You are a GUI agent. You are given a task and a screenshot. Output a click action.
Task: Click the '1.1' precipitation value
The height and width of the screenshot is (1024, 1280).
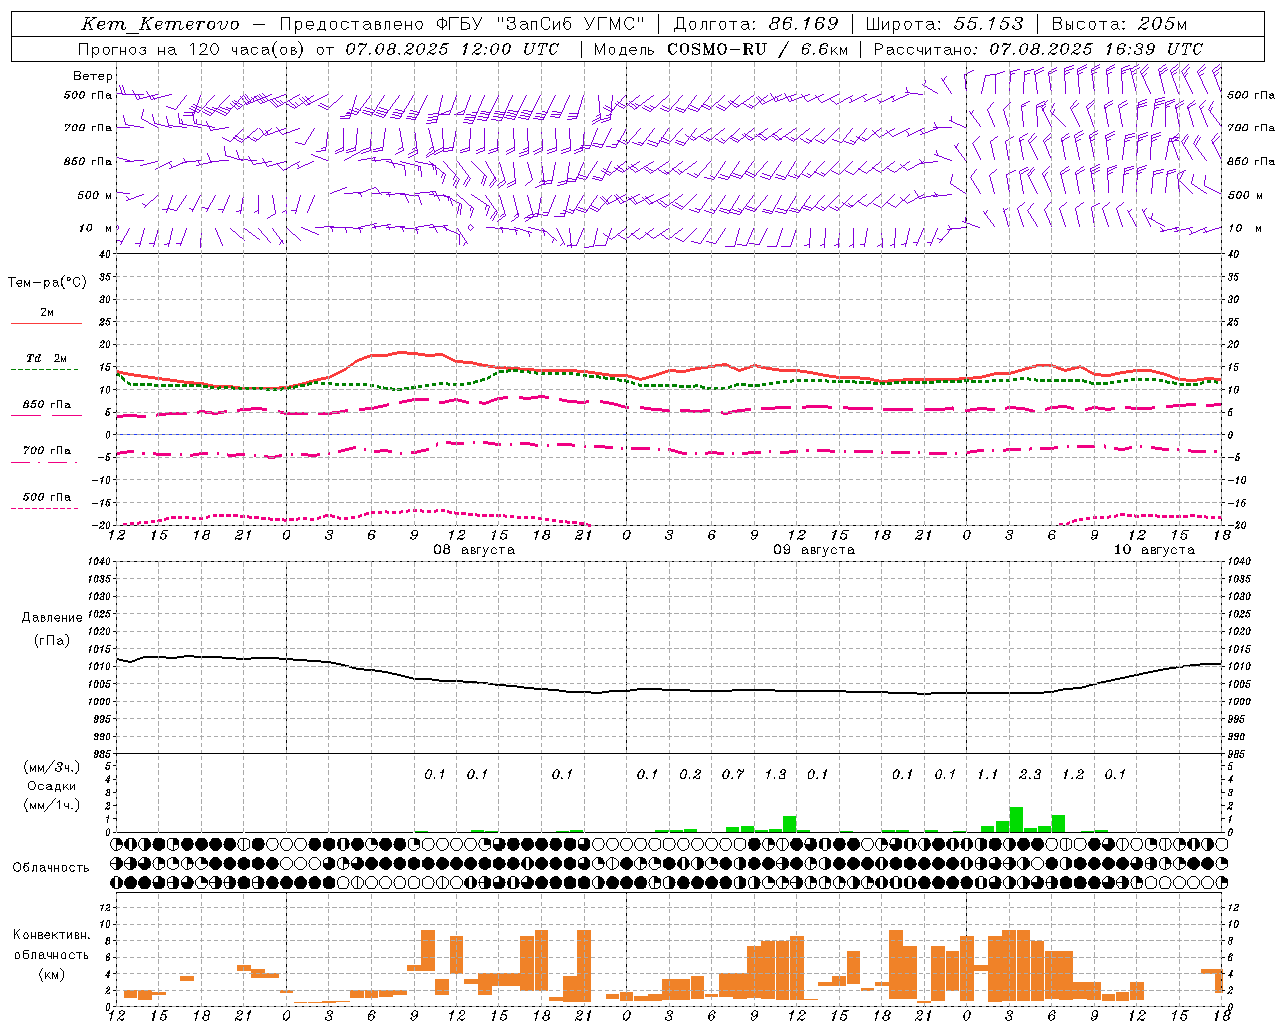[988, 774]
